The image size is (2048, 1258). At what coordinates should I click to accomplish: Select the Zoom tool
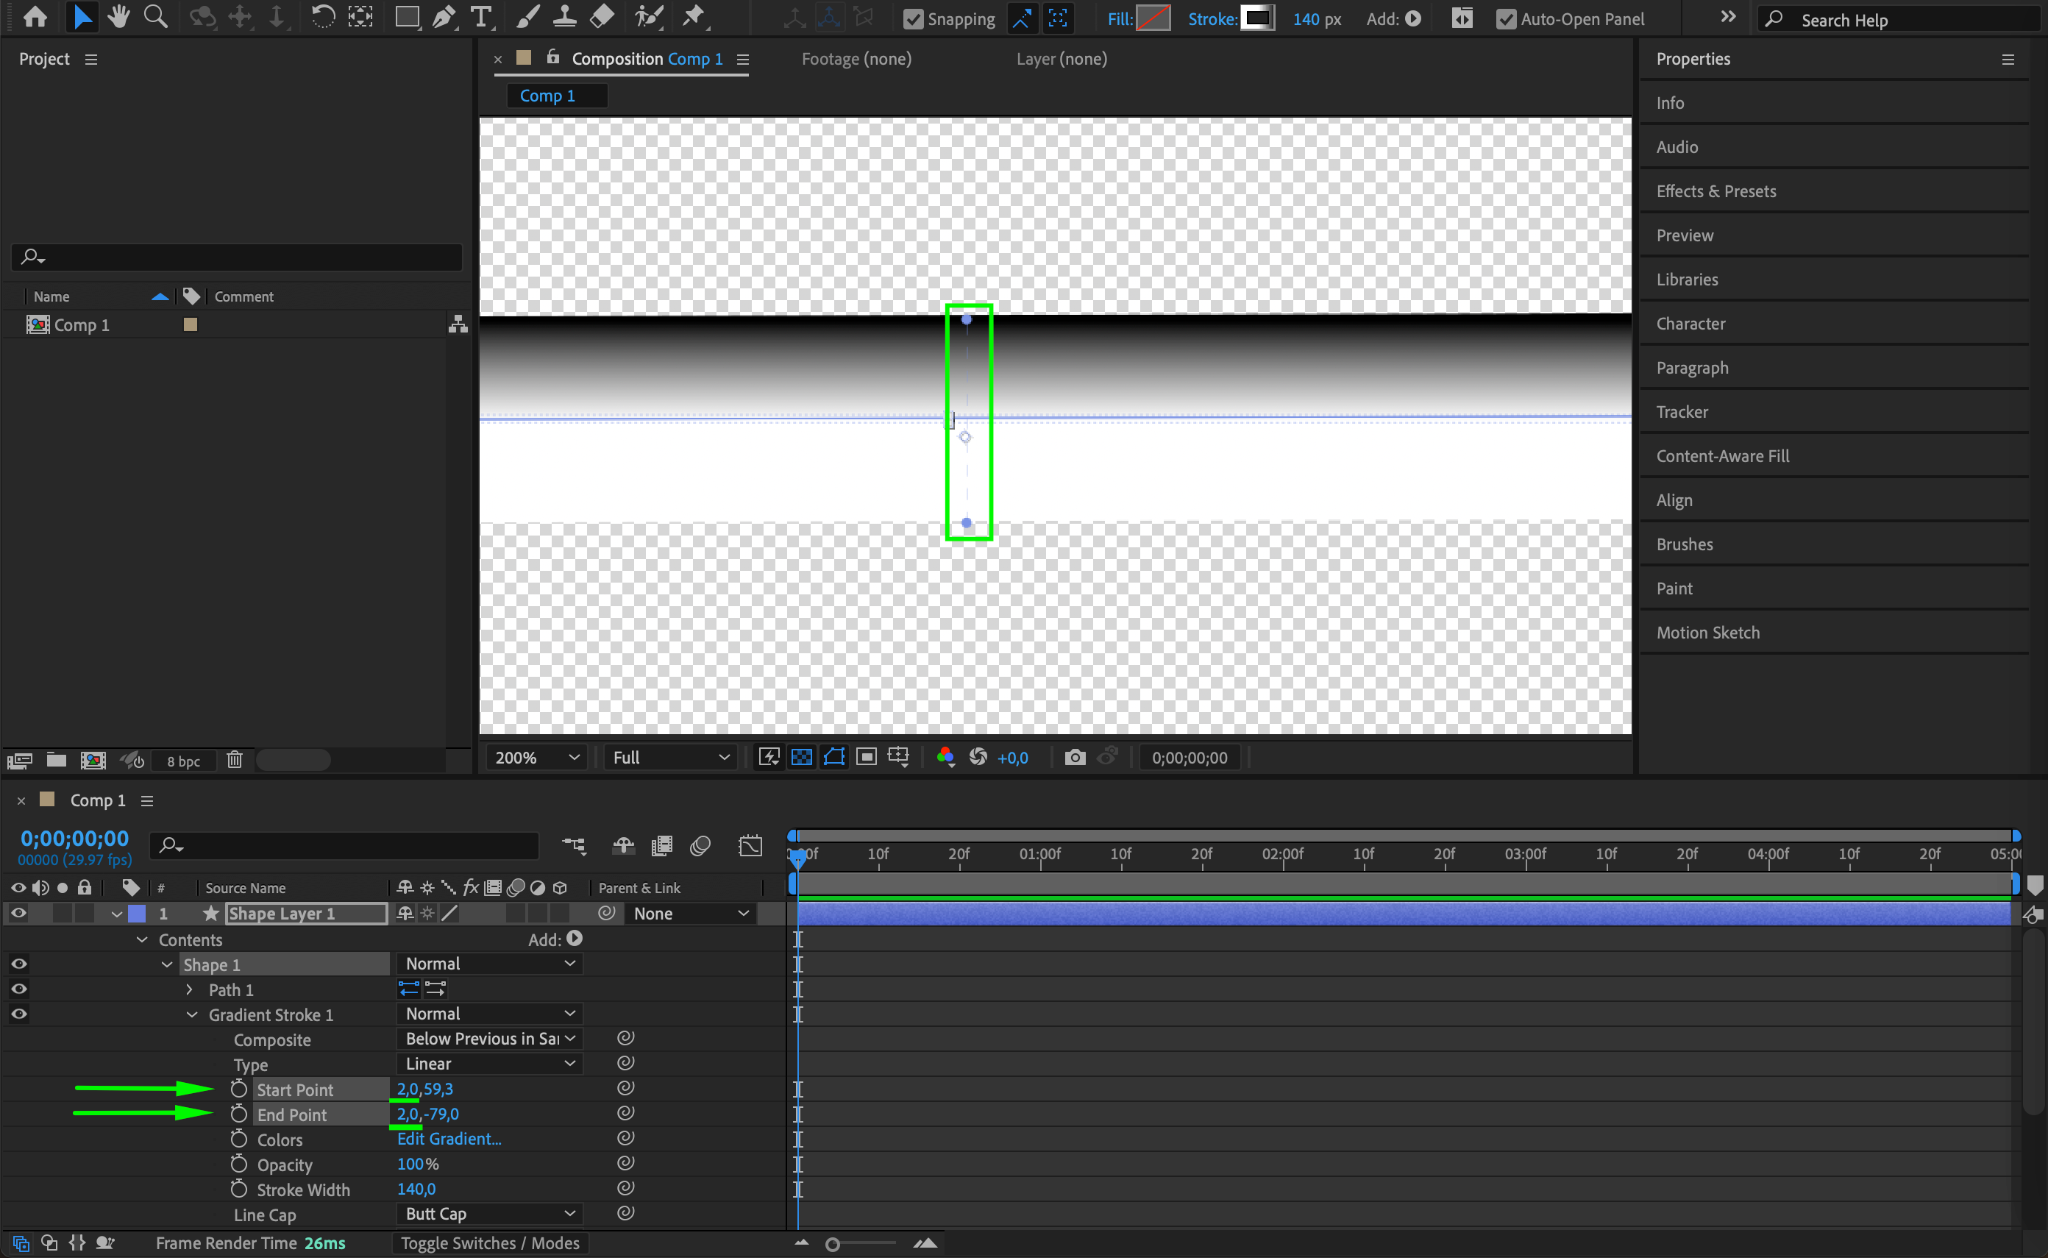coord(155,17)
